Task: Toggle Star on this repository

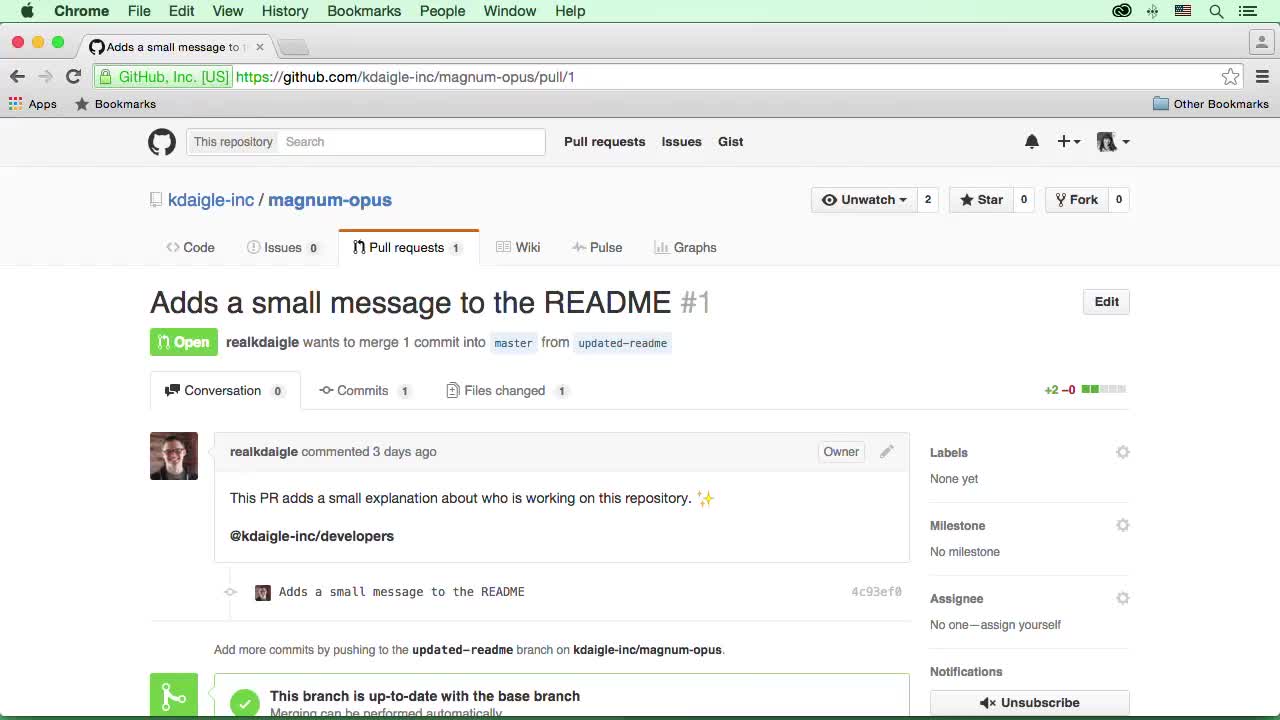Action: click(981, 200)
